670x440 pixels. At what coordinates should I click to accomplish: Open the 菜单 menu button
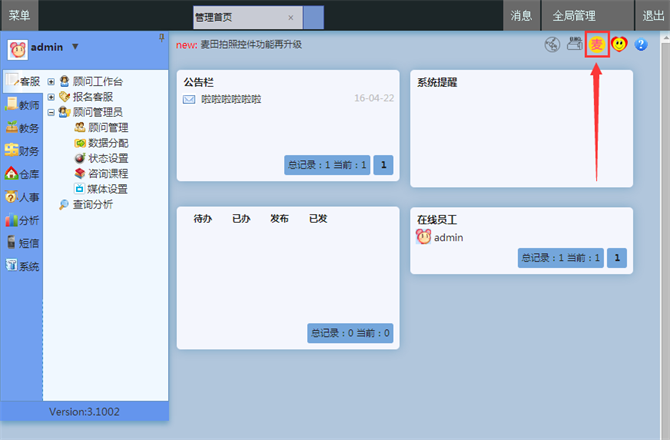(19, 15)
